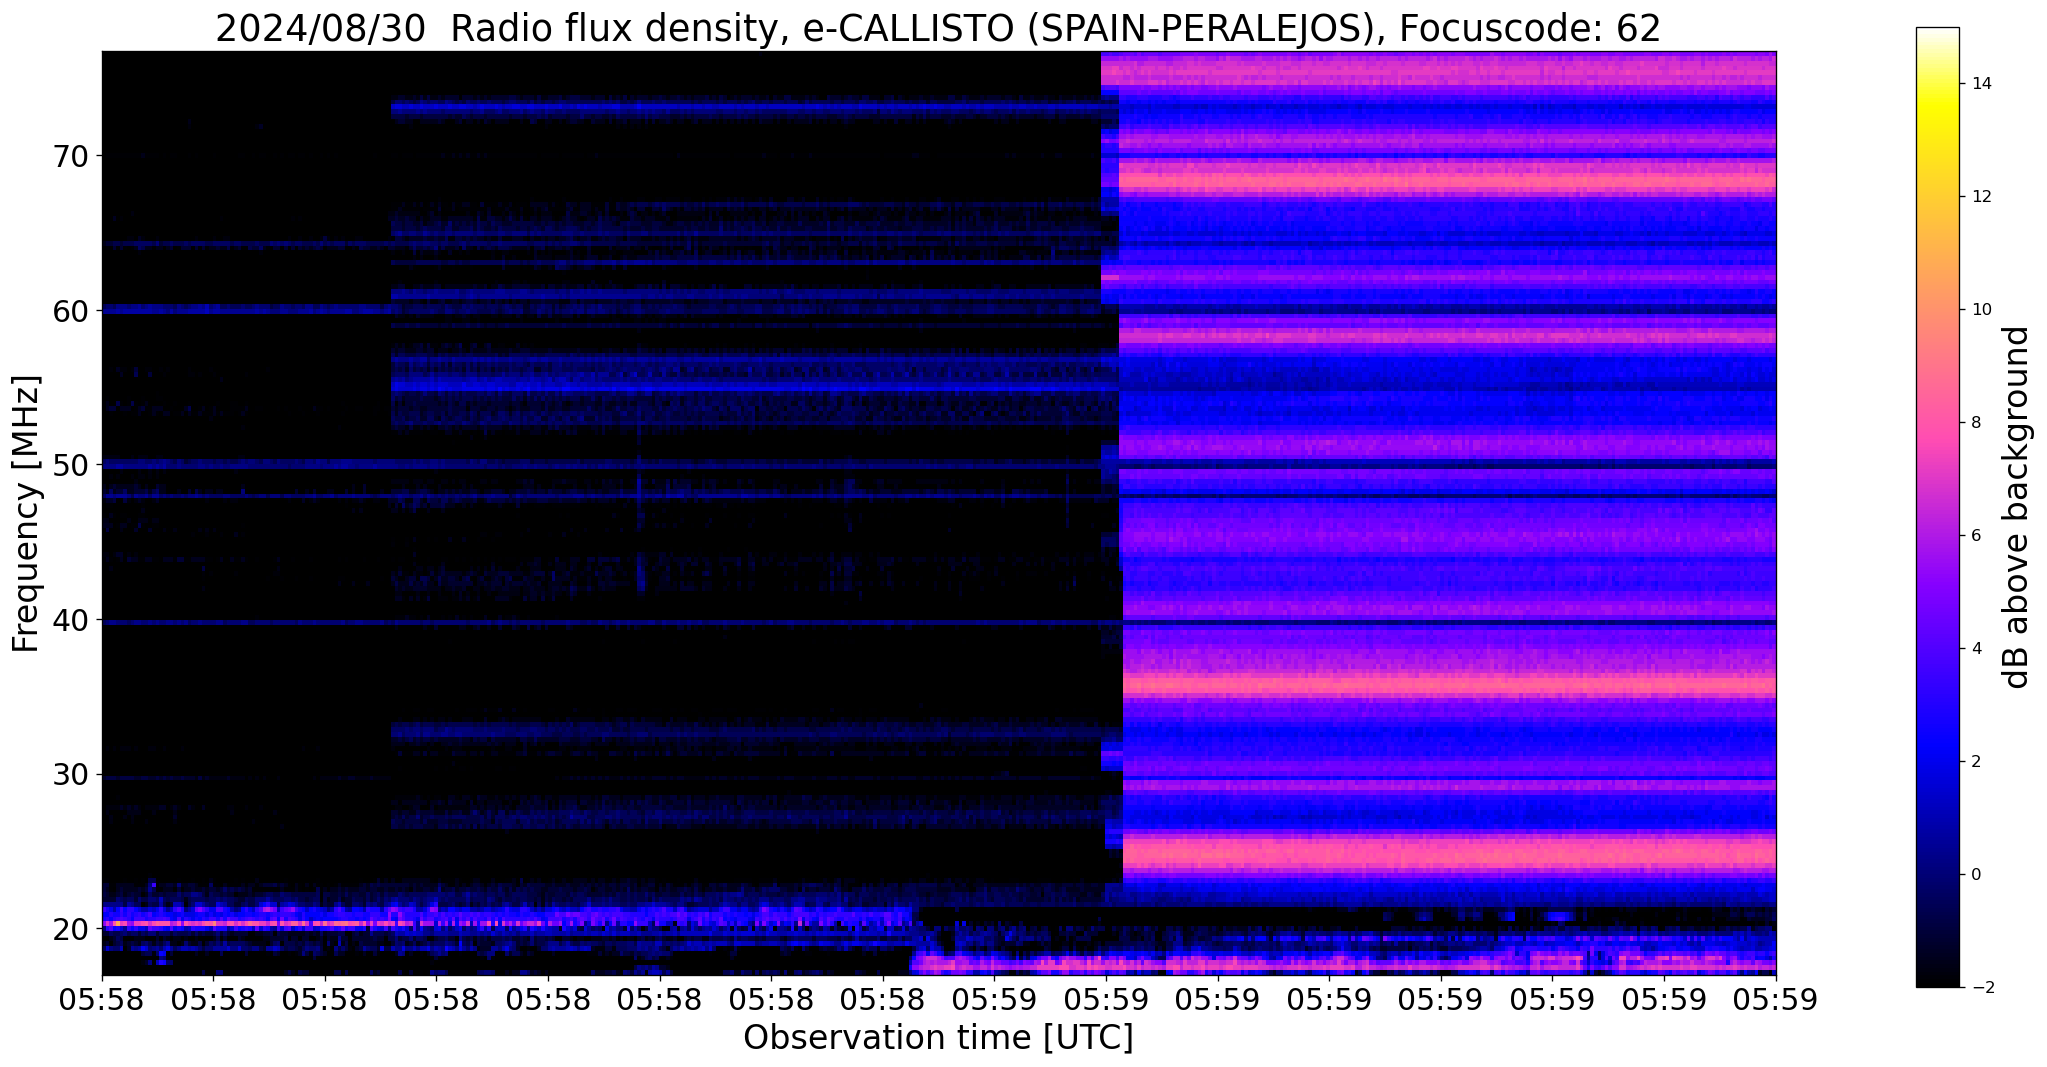The width and height of the screenshot is (2047, 1067).
Task: Click the 60 MHz y-axis tick label
Action: pyautogui.click(x=69, y=311)
